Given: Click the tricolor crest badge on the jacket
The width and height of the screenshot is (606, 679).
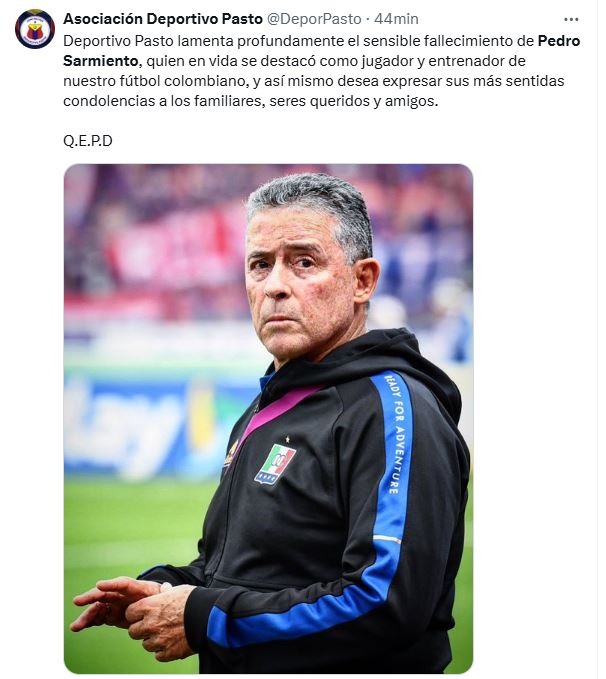Looking at the screenshot, I should [275, 464].
